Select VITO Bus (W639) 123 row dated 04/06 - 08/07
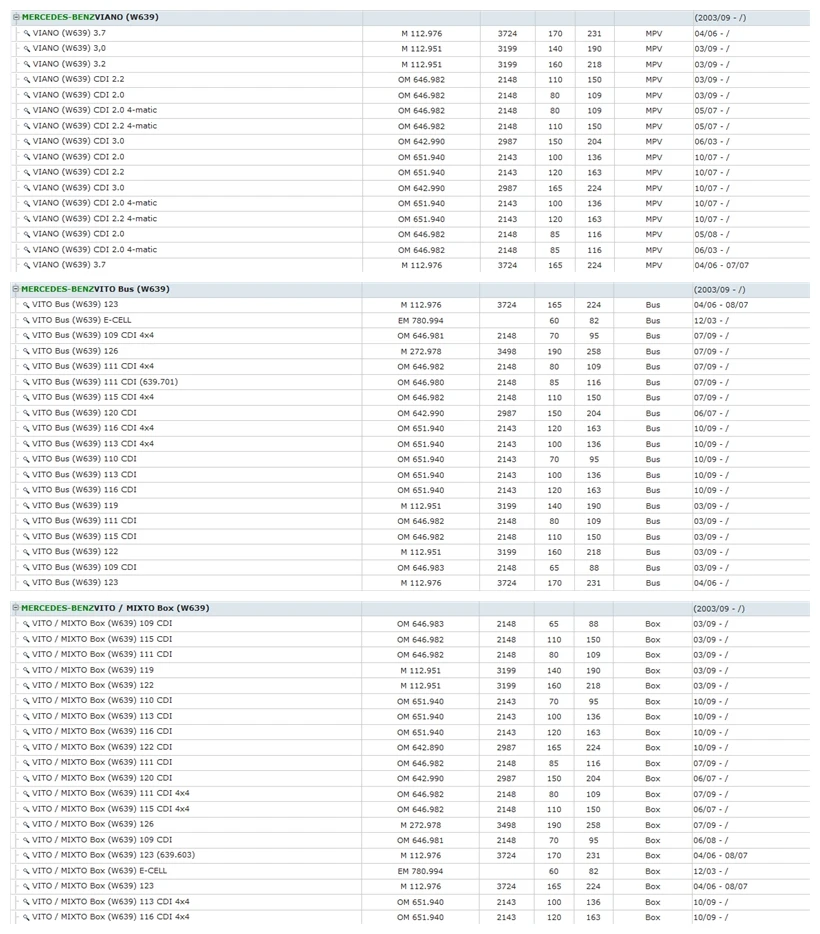The width and height of the screenshot is (820, 934). pos(410,305)
